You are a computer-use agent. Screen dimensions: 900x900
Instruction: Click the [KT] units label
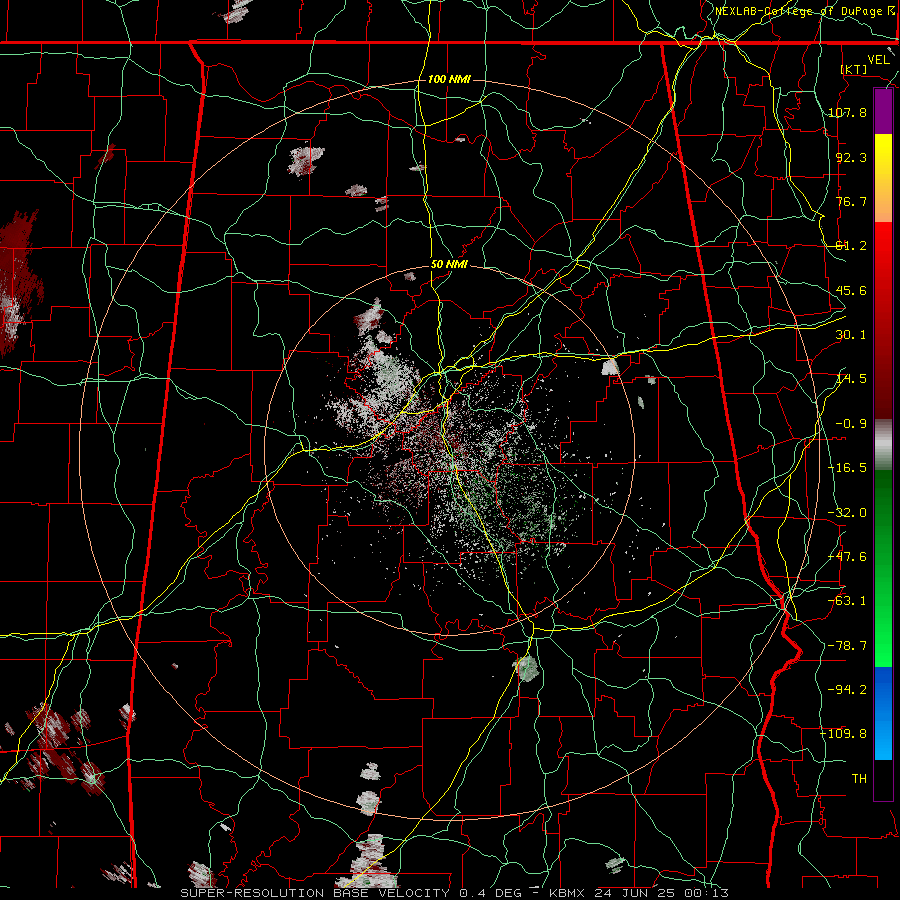854,69
